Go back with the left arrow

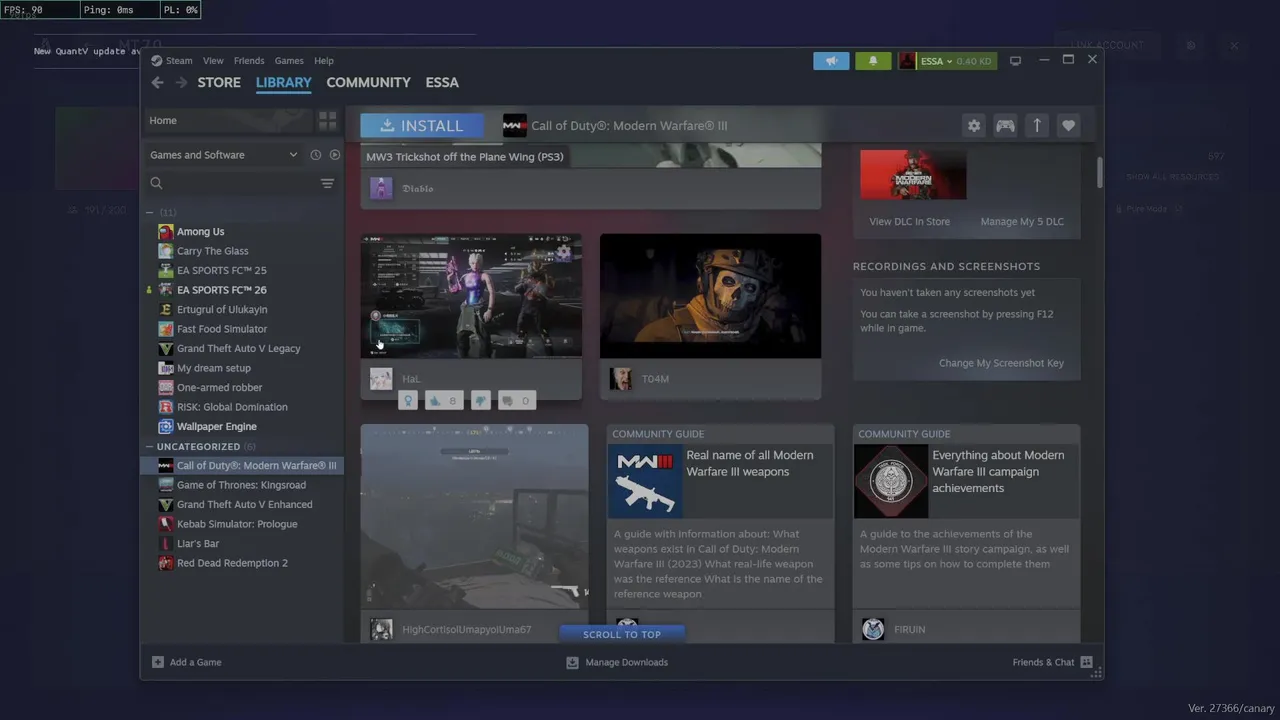click(x=157, y=83)
